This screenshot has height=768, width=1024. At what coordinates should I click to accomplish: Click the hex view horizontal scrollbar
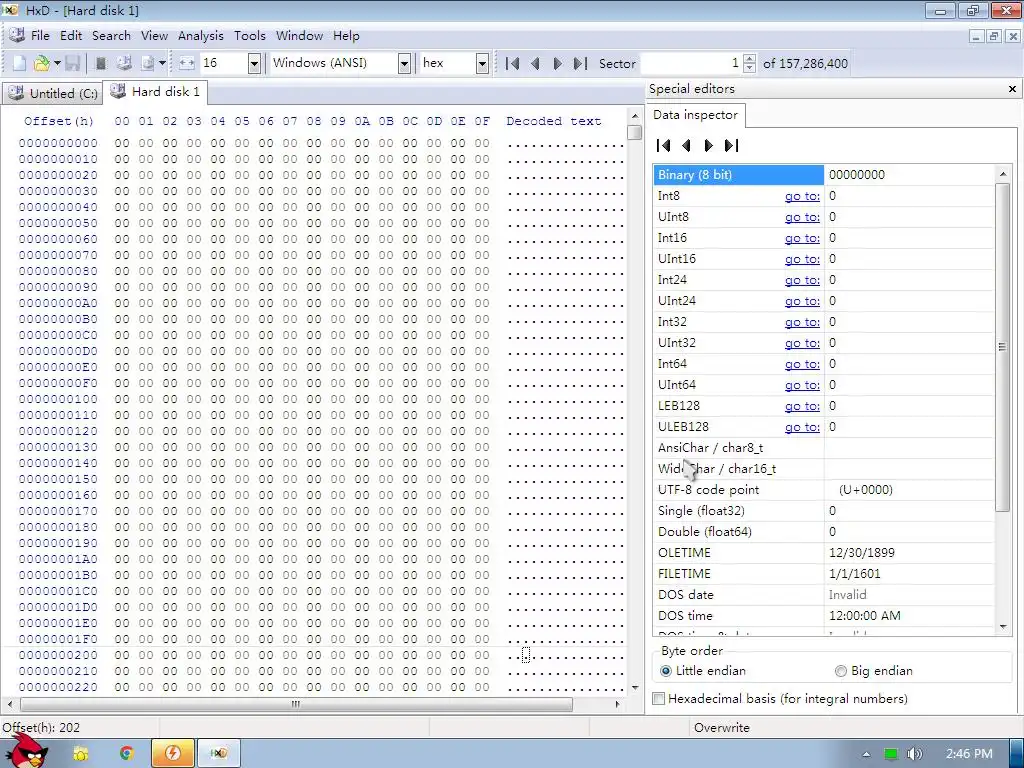click(296, 704)
